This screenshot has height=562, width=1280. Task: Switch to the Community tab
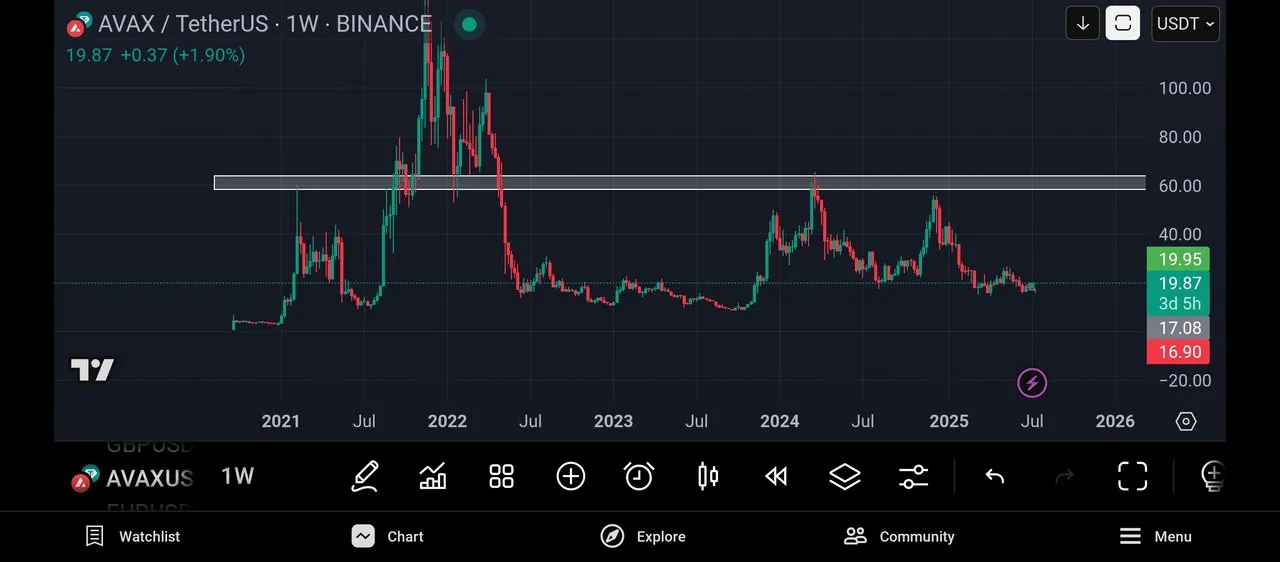coord(899,536)
